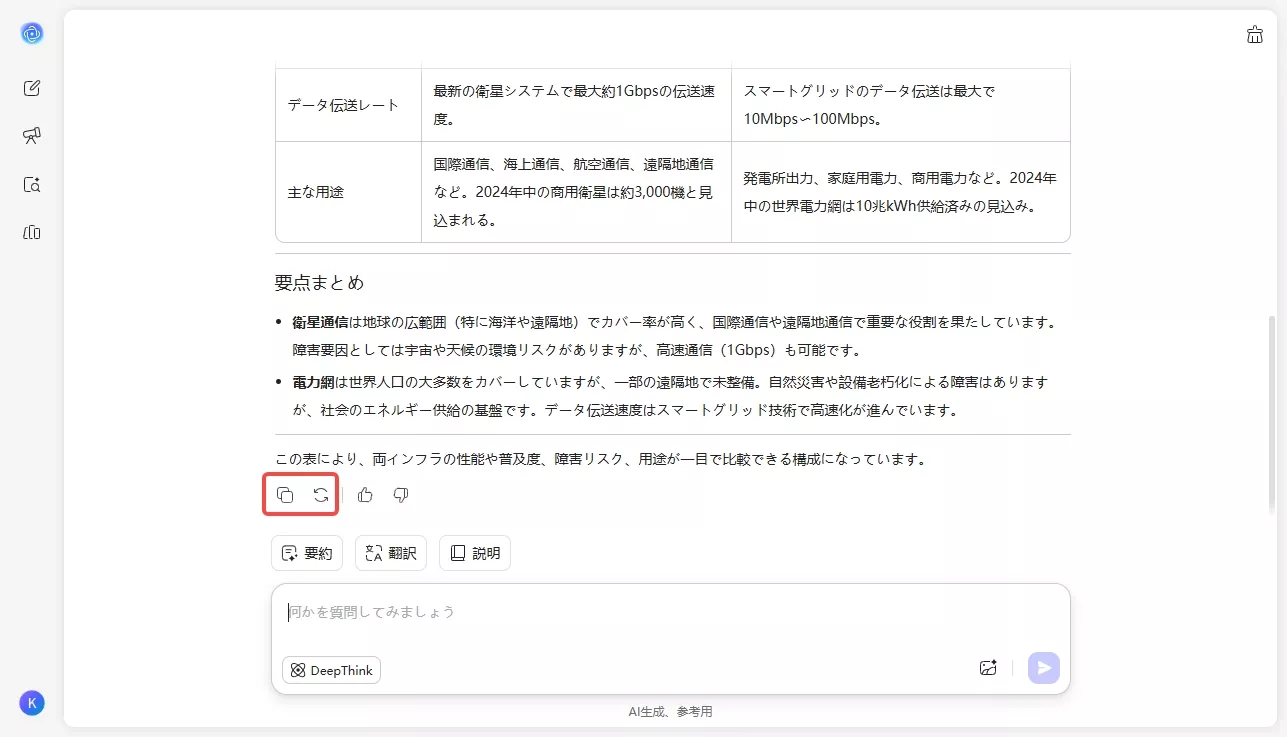Rate the response with thumbs down

[400, 494]
